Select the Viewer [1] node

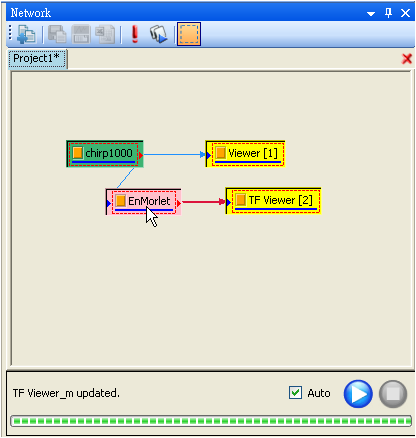coord(245,154)
